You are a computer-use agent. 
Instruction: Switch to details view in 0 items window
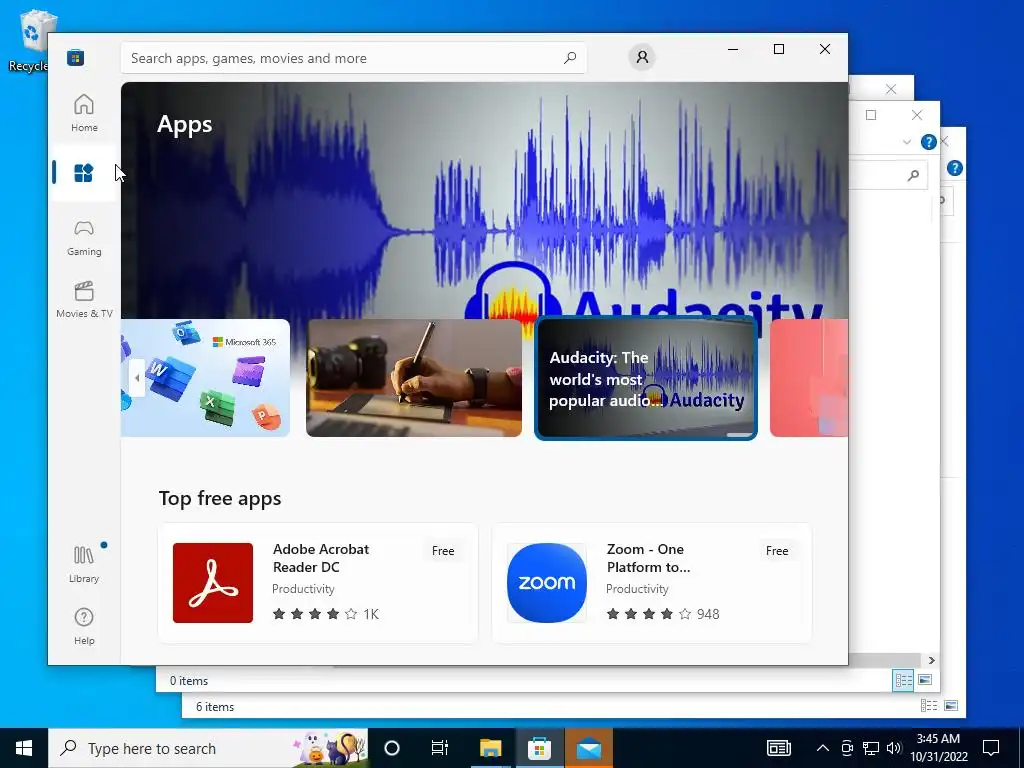(x=904, y=680)
